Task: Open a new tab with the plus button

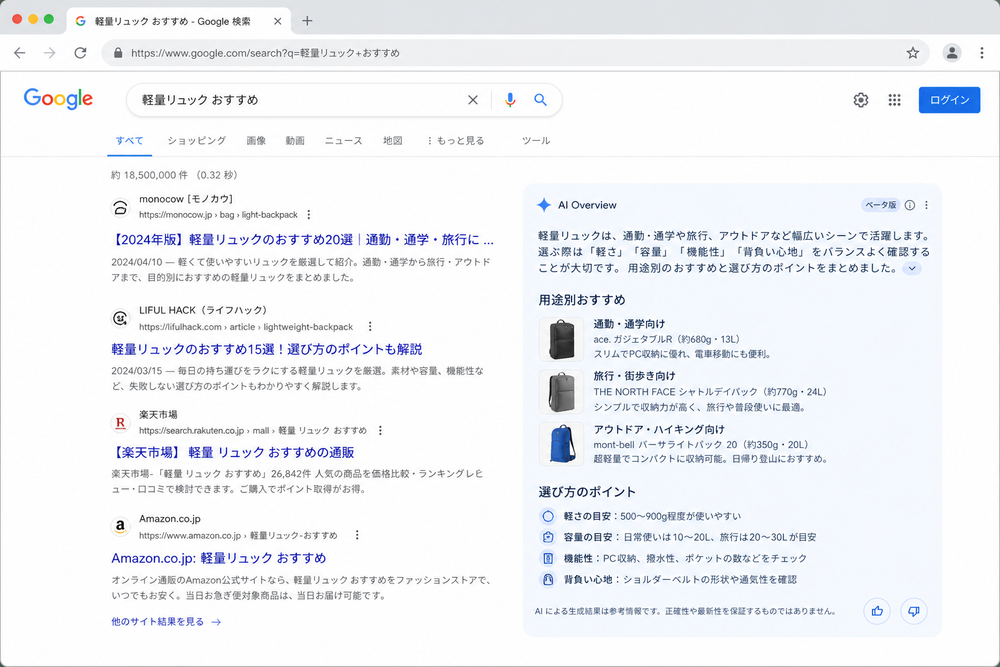Action: (307, 21)
